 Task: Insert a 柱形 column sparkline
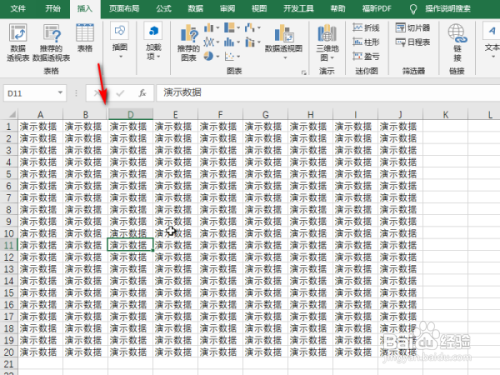(x=366, y=42)
